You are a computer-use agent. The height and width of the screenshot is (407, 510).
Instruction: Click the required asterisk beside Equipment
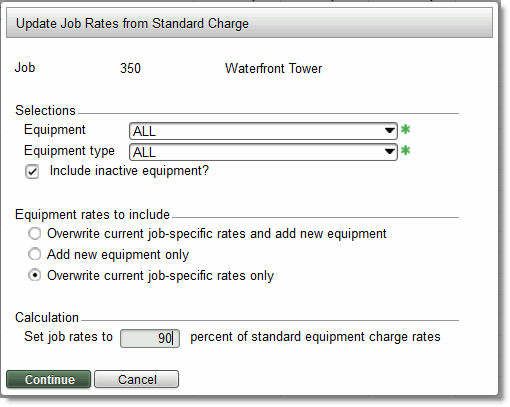(405, 129)
